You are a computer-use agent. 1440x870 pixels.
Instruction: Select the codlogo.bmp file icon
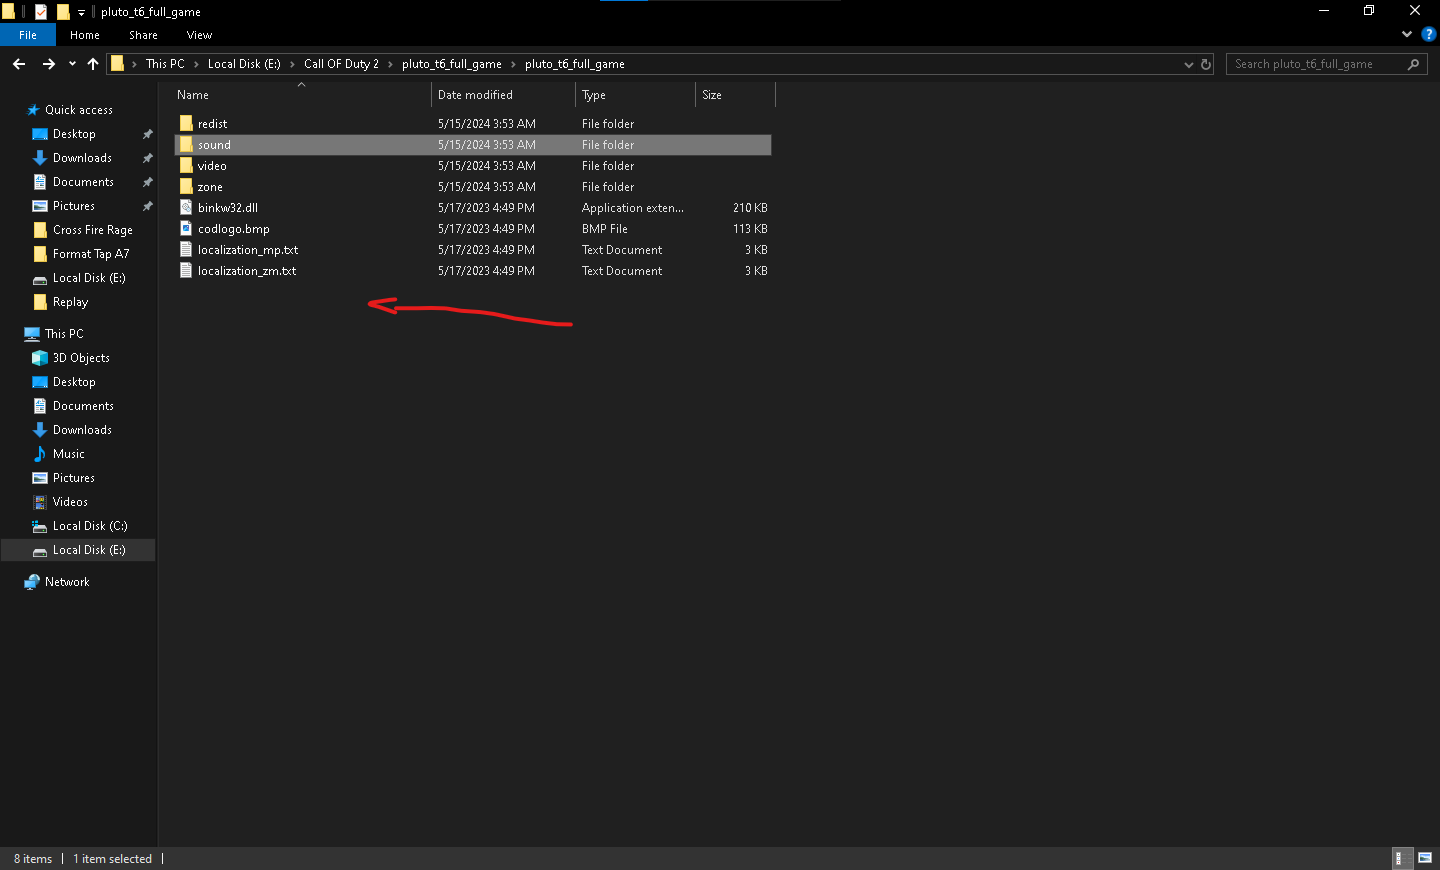pos(186,229)
